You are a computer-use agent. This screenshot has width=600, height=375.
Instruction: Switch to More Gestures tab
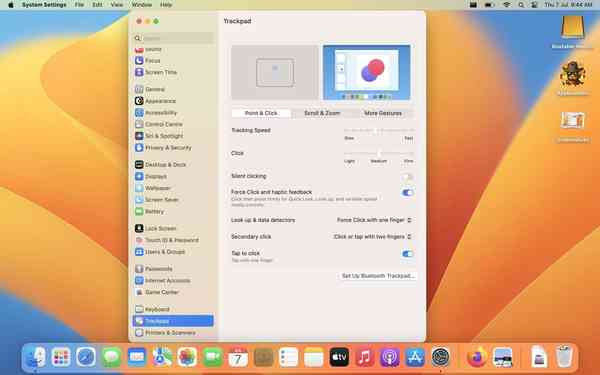click(383, 113)
